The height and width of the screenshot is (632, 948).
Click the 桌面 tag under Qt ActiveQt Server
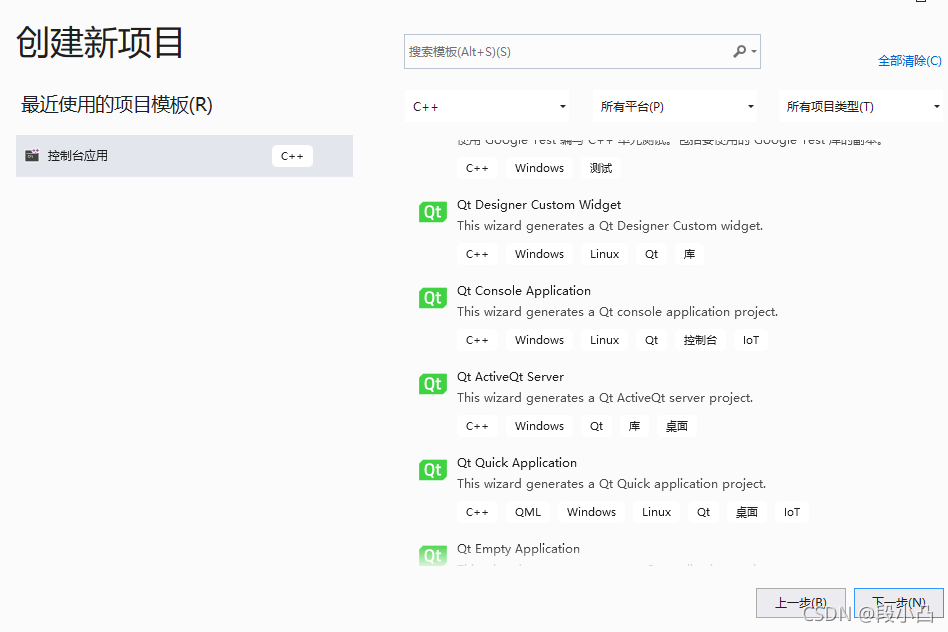[x=677, y=426]
